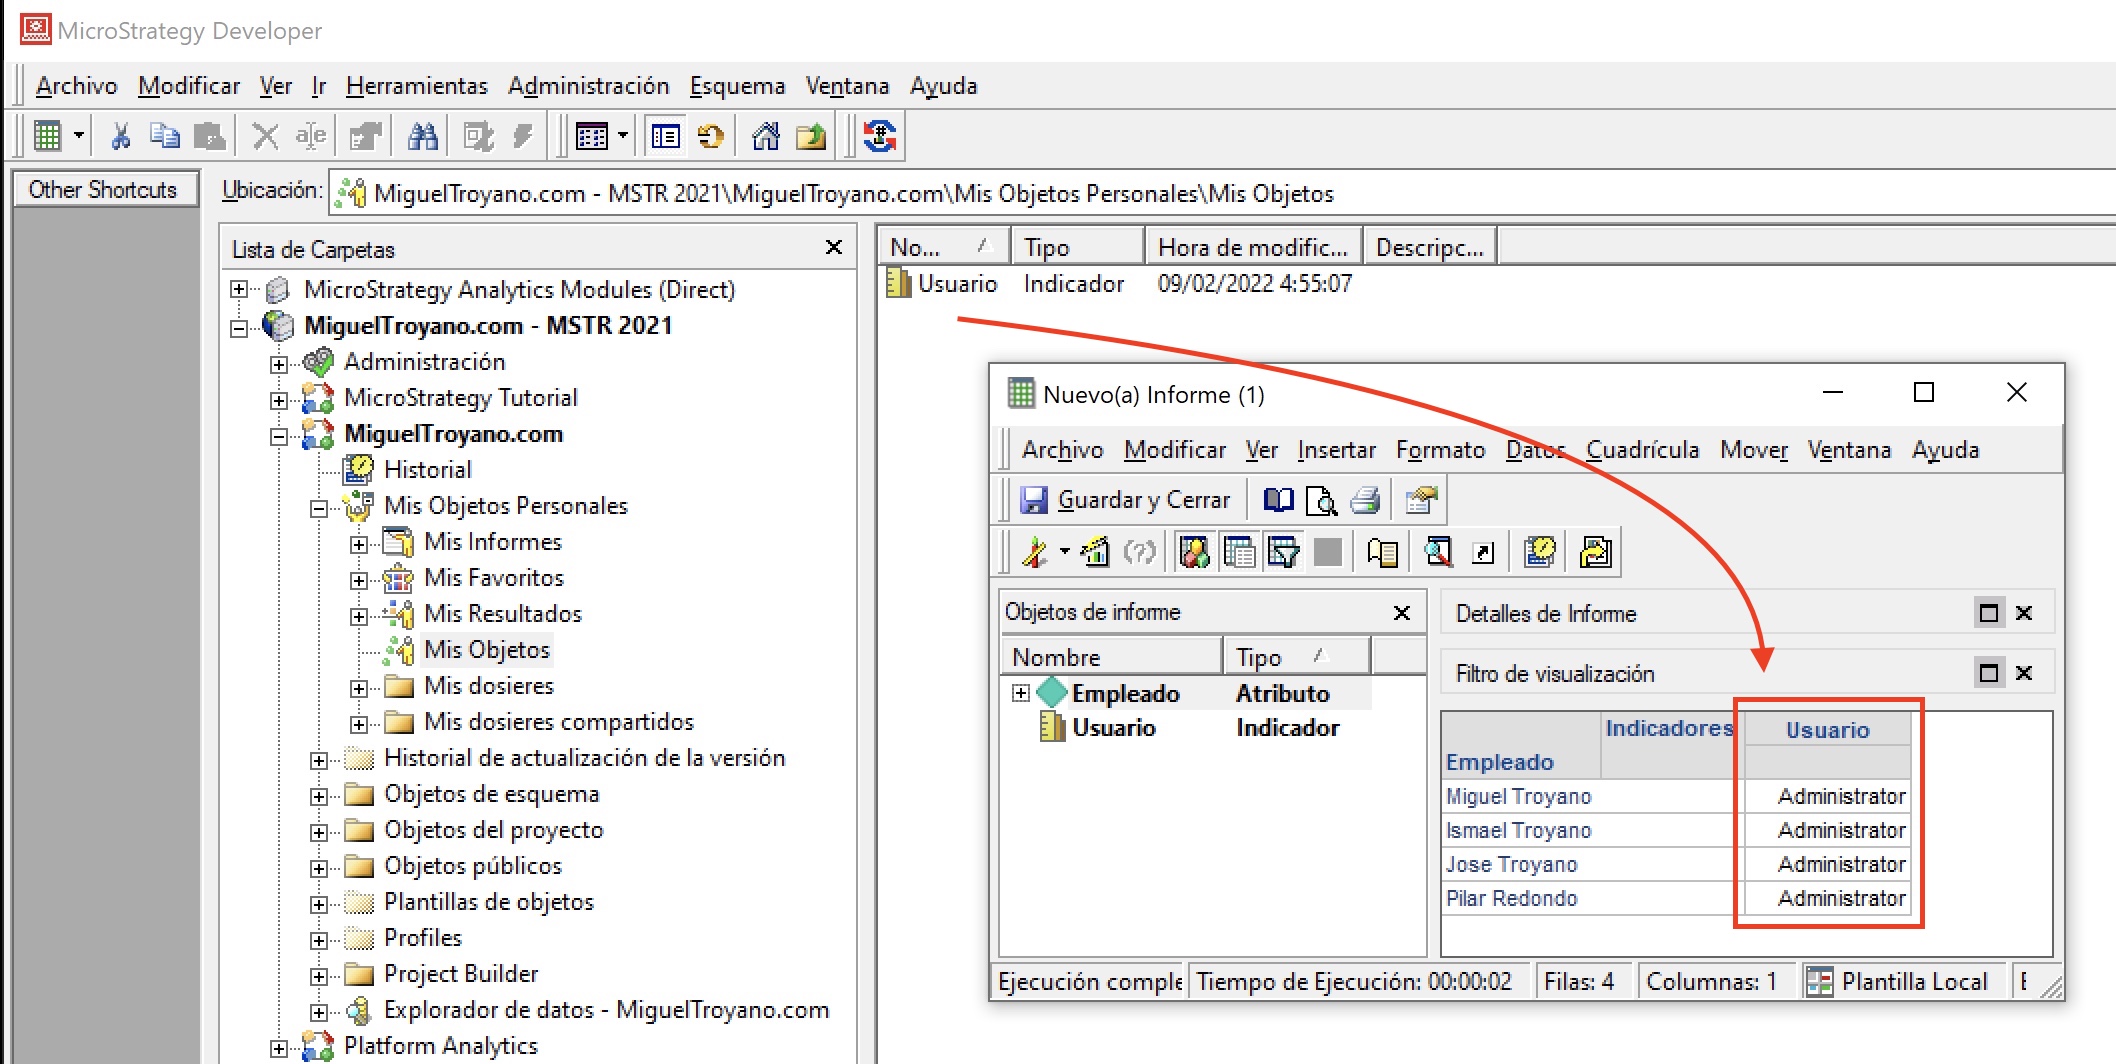Collapse the Mis Objetos Personales node

(318, 508)
